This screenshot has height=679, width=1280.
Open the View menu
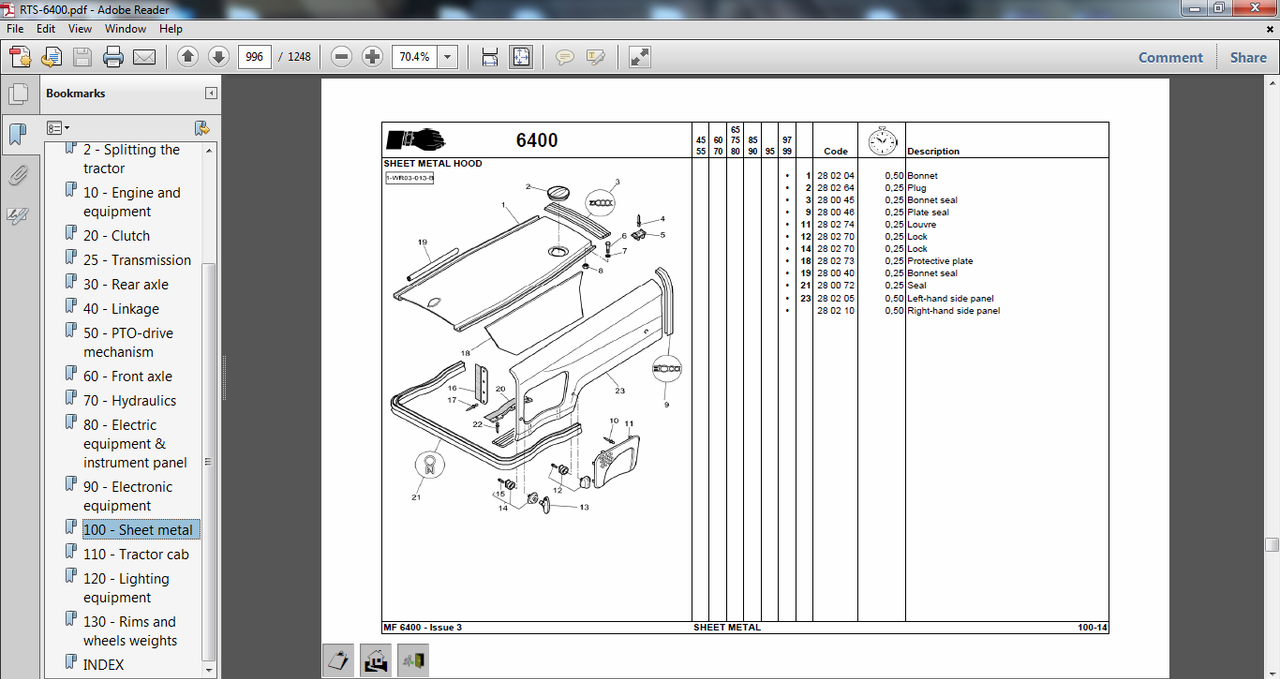coord(80,29)
